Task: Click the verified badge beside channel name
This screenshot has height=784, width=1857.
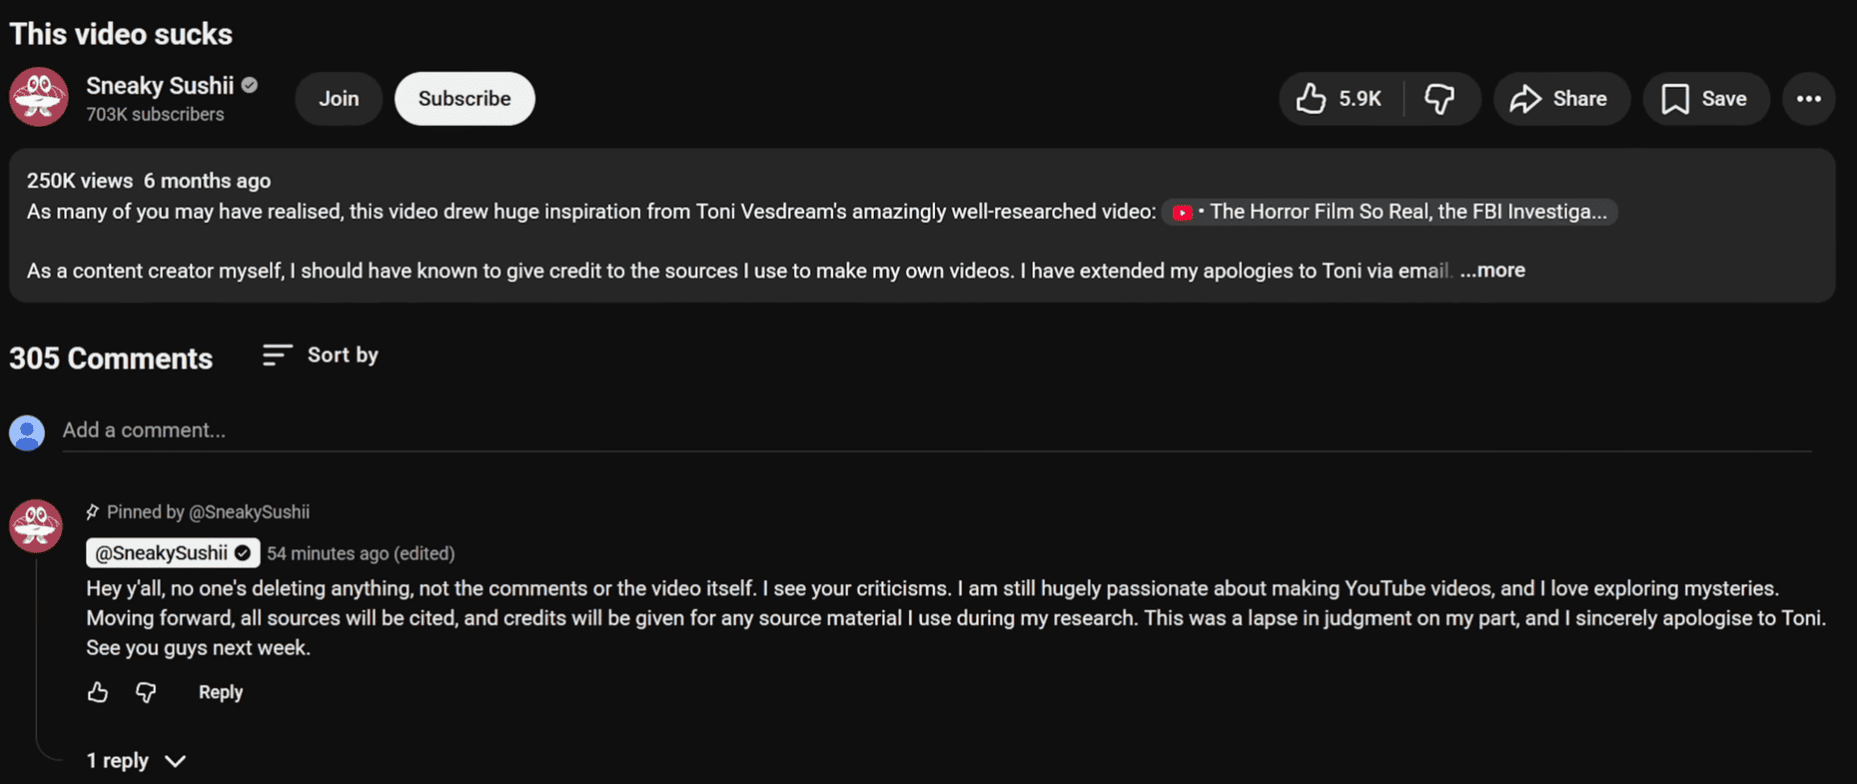Action: [250, 86]
